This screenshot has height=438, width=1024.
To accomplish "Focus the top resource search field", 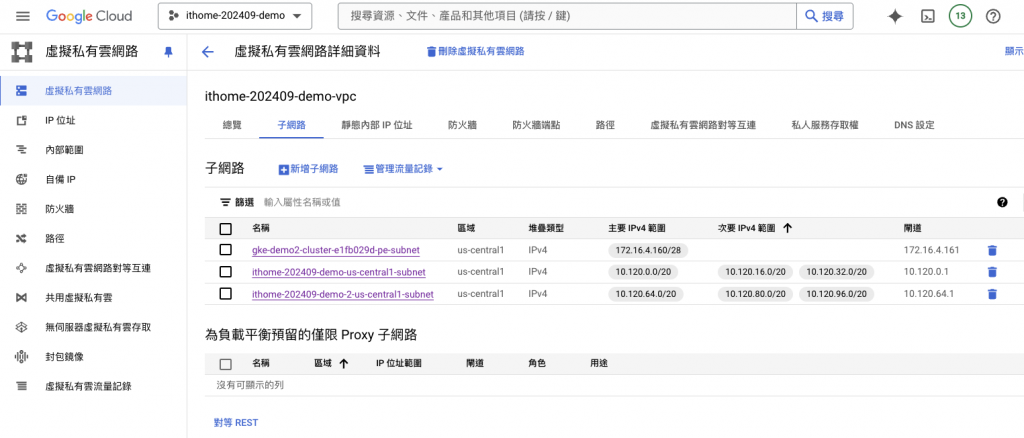I will [x=567, y=16].
